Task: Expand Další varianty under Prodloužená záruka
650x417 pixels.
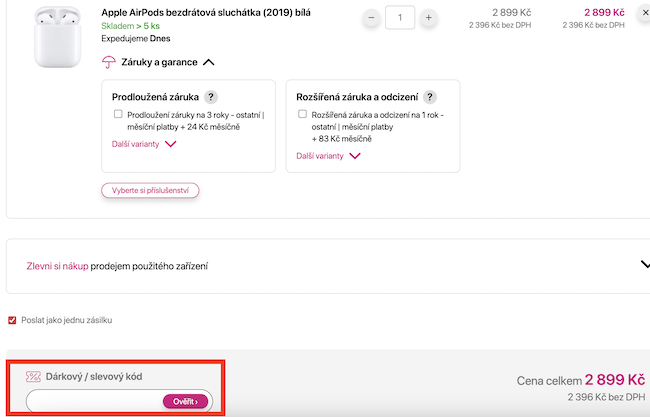Action: [x=144, y=144]
